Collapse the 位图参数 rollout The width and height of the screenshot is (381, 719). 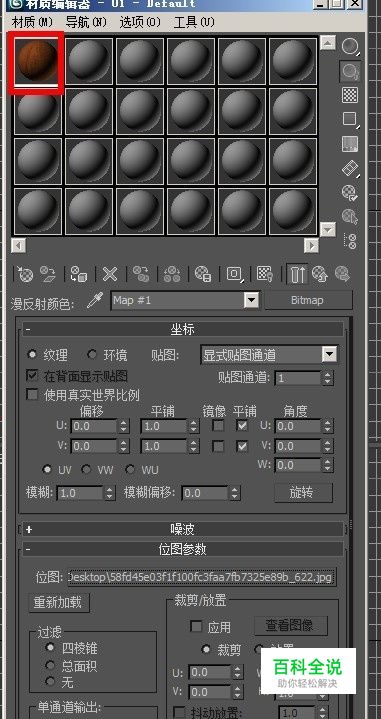182,549
